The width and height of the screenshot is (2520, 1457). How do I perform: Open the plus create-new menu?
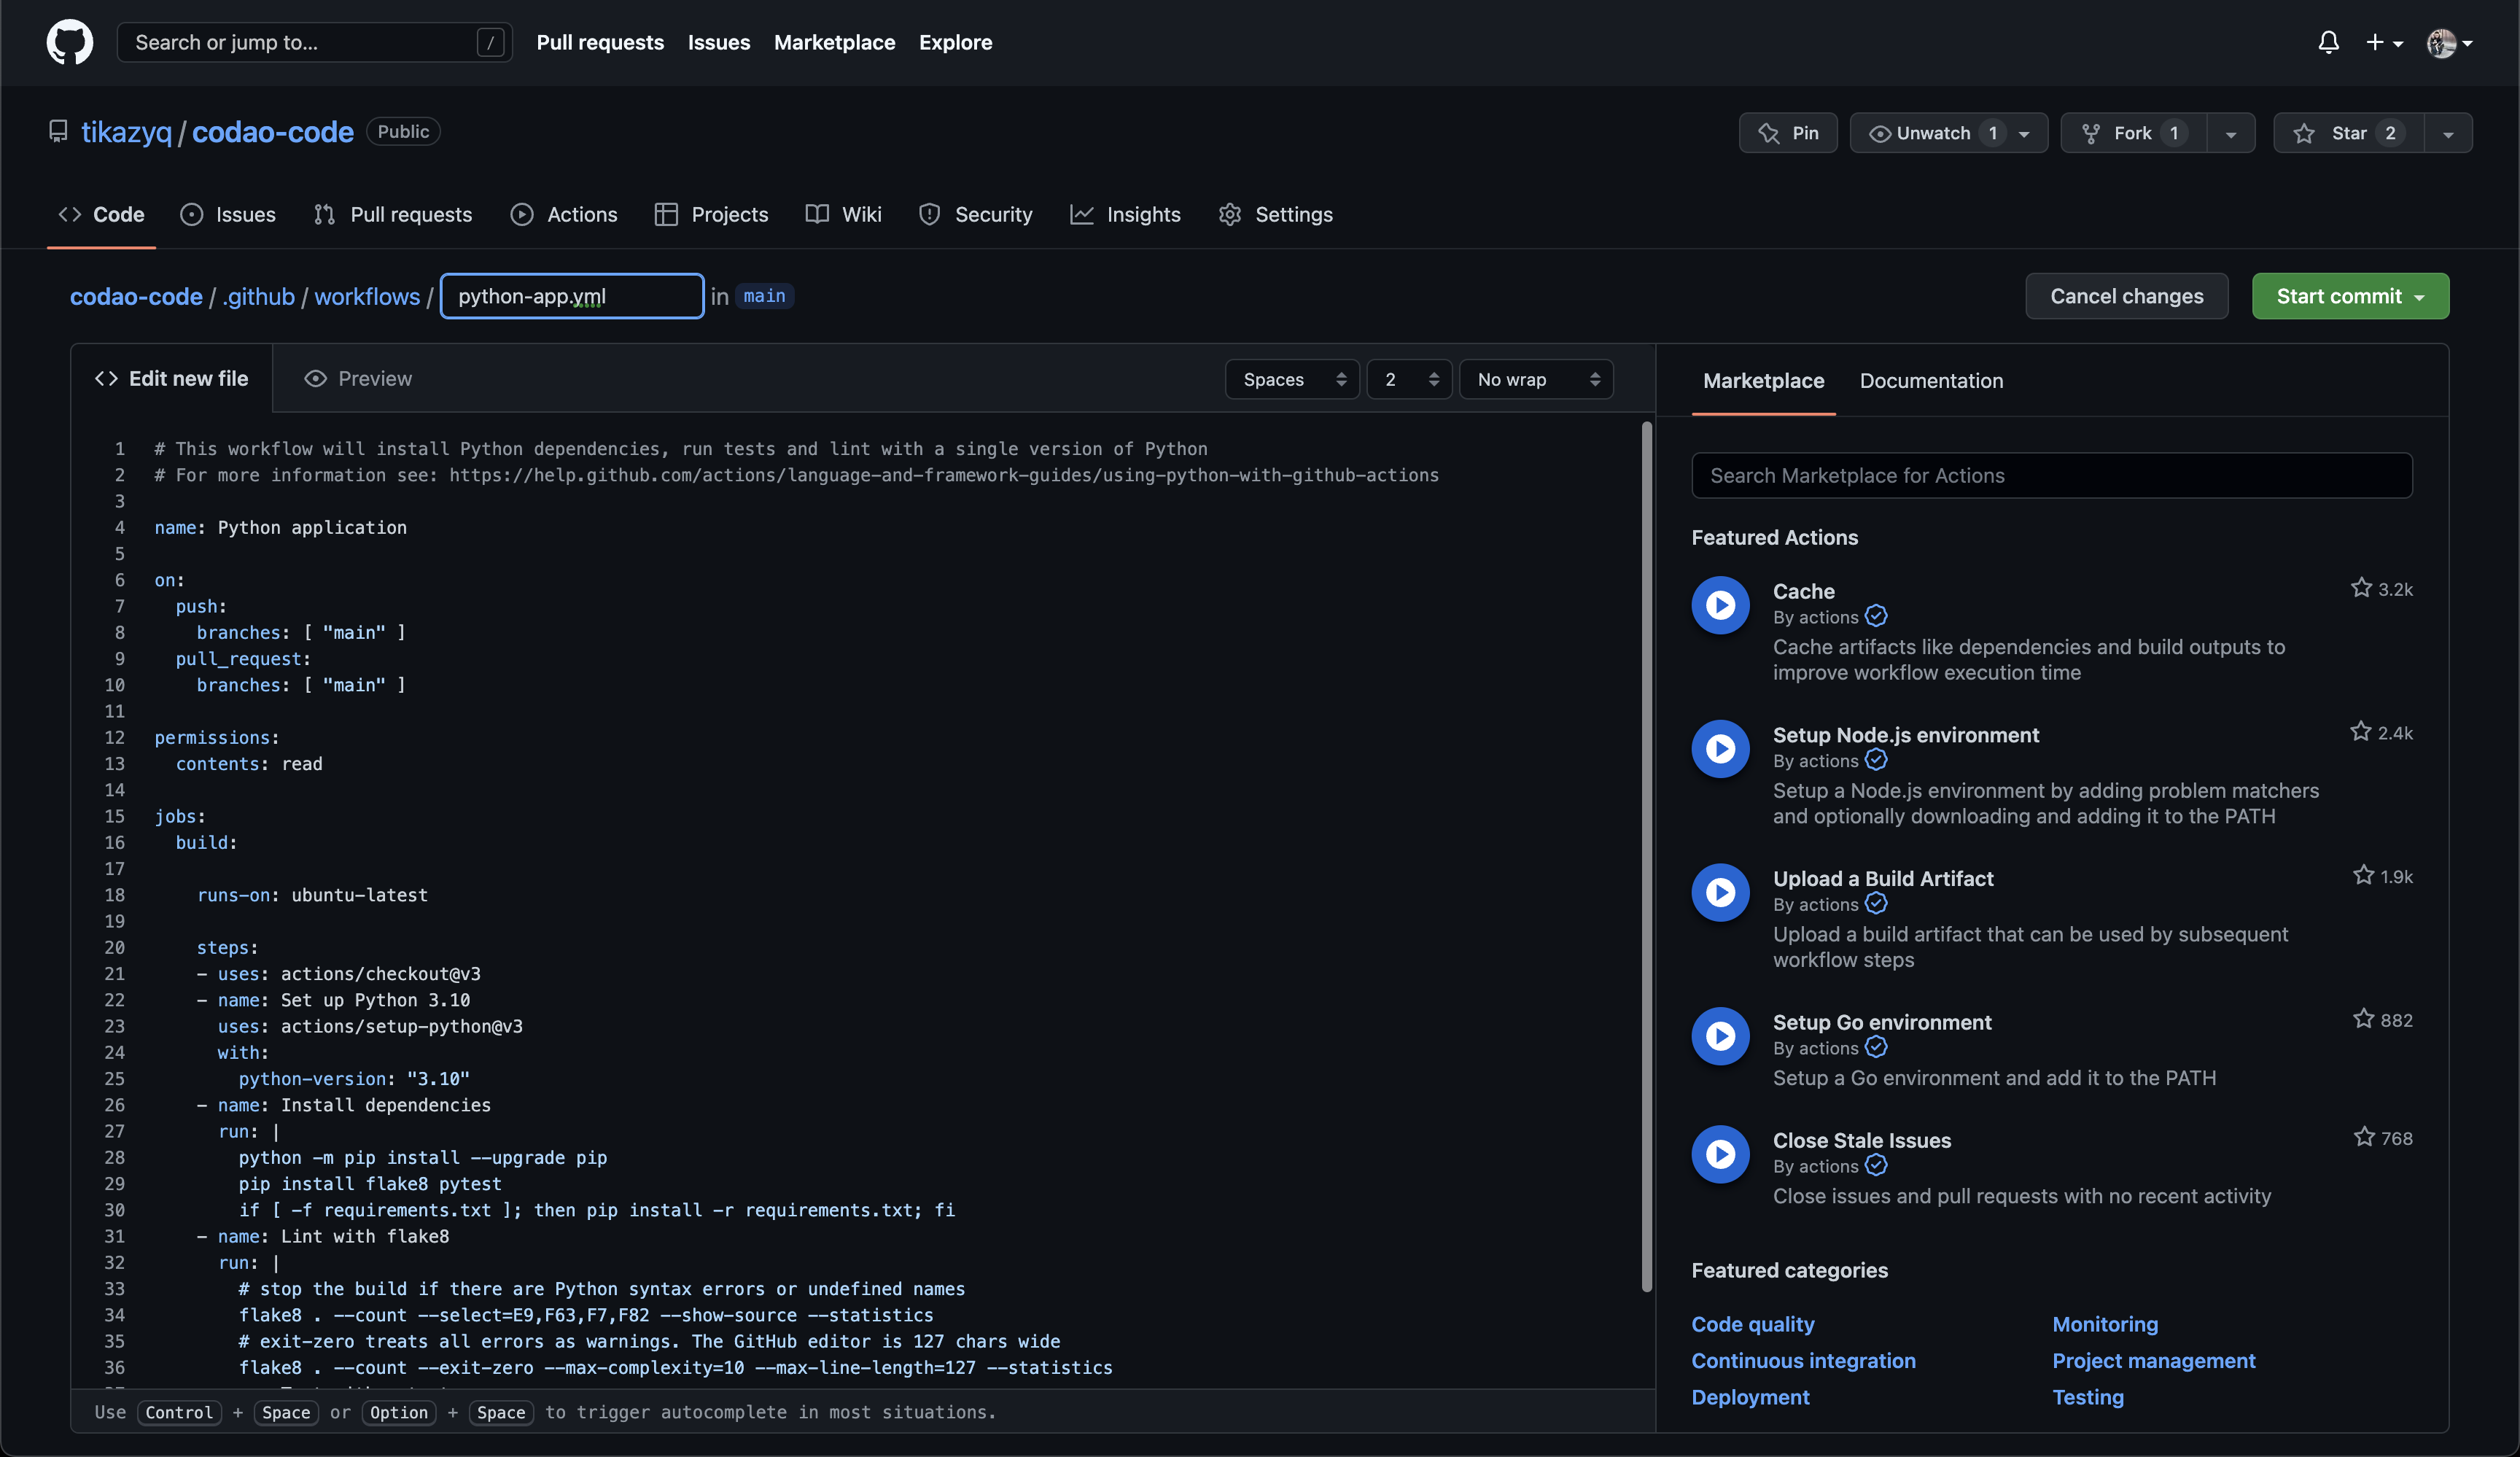[2384, 42]
